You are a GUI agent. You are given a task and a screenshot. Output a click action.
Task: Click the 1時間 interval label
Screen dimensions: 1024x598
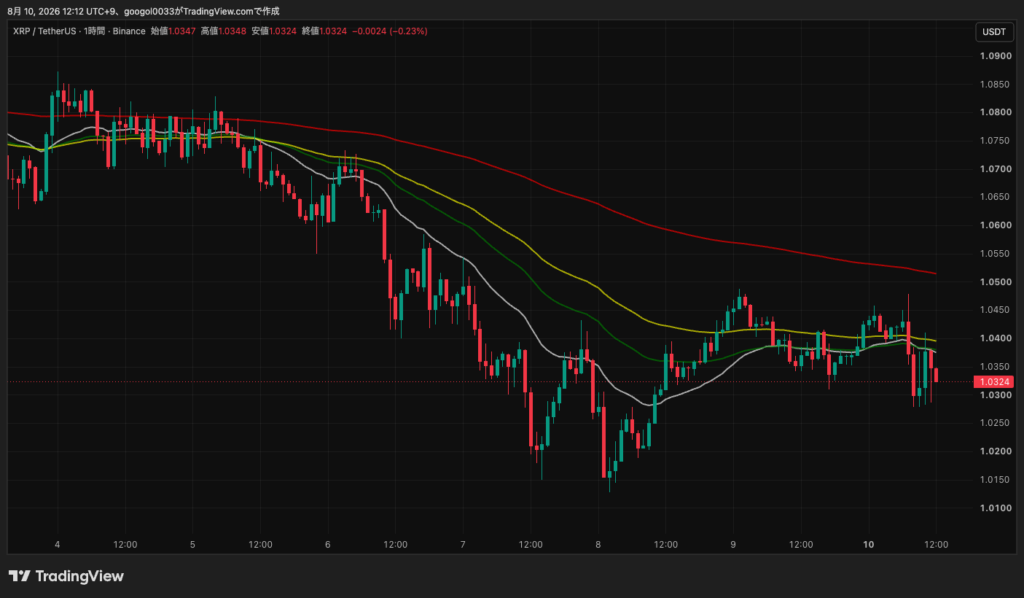94,31
